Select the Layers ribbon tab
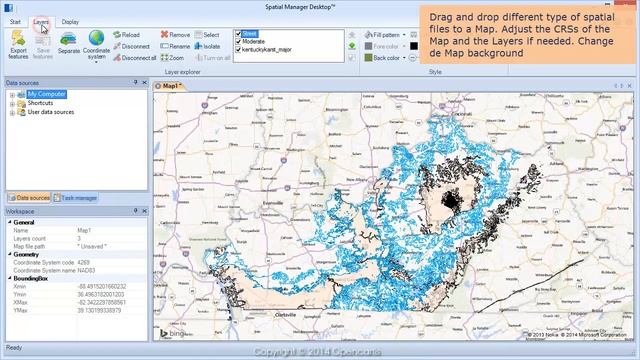Image resolution: width=640 pixels, height=360 pixels. click(x=41, y=22)
